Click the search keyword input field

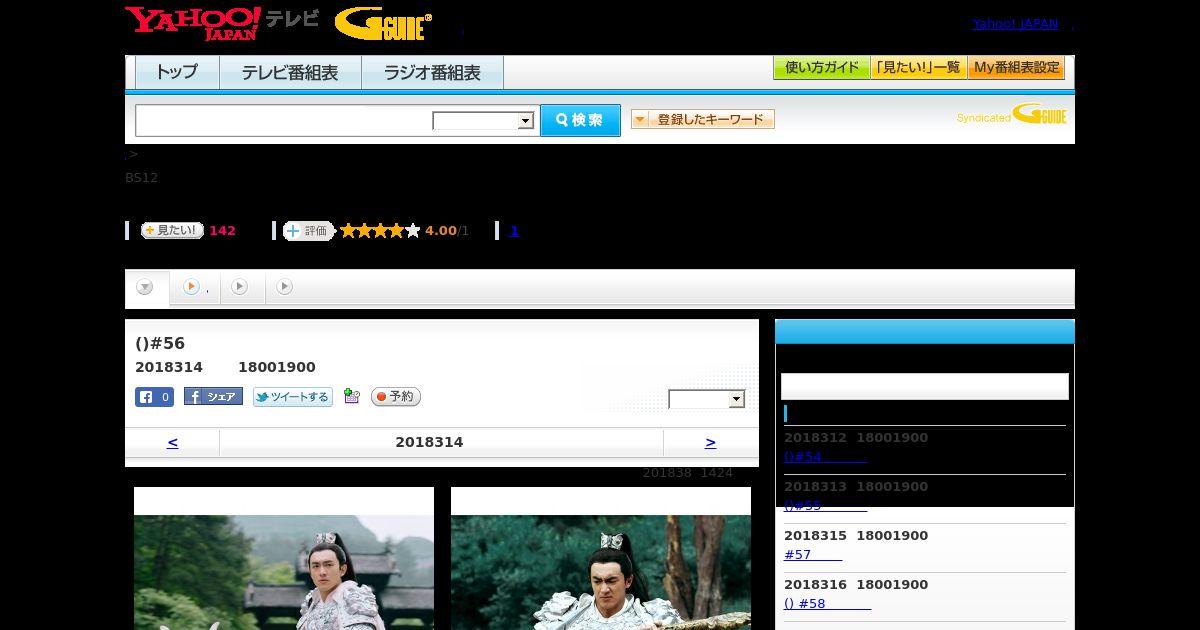coord(283,120)
